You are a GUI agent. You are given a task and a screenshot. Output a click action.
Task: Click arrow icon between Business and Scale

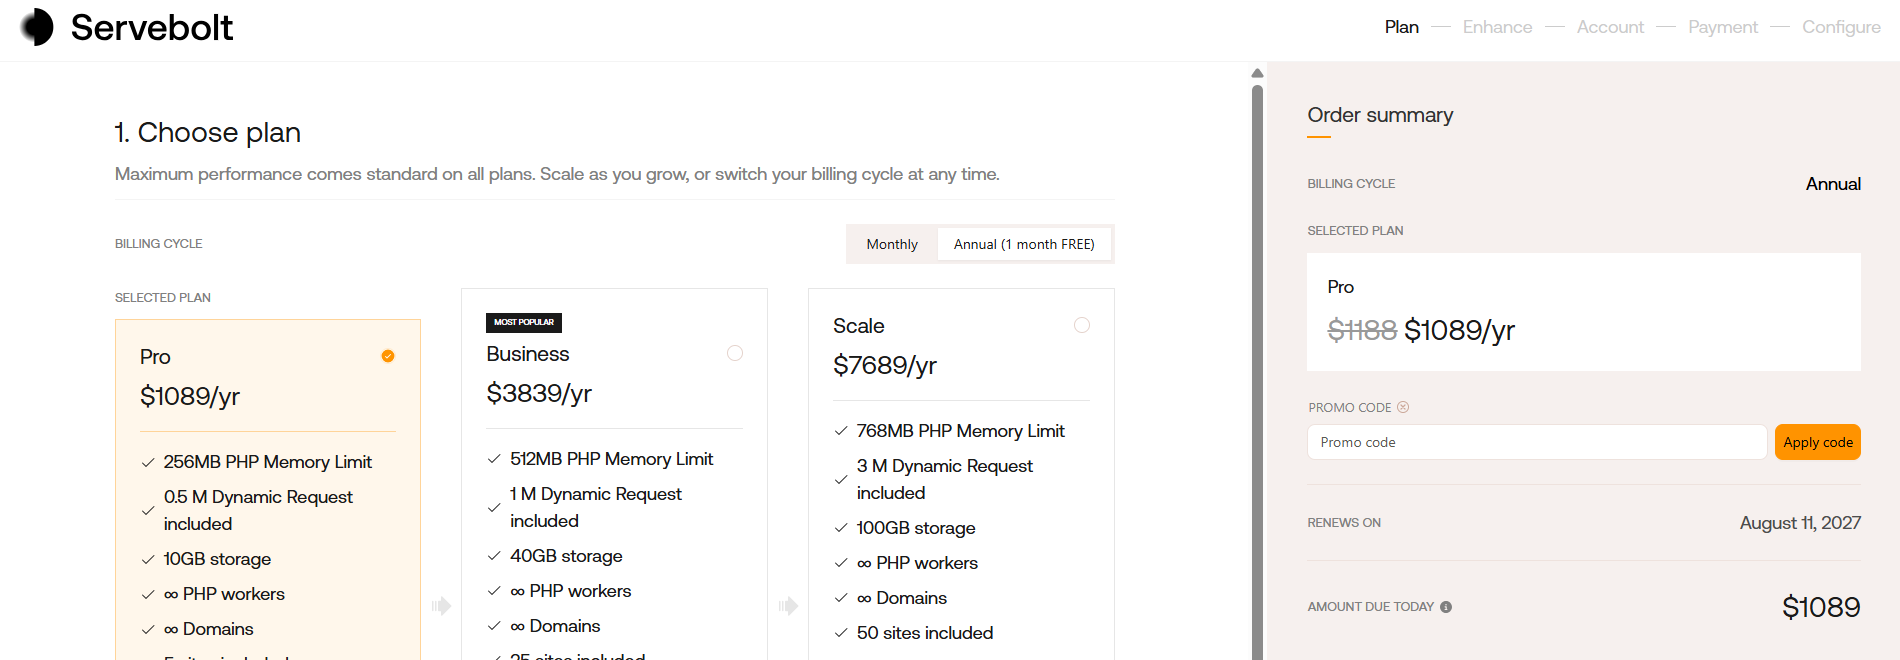pyautogui.click(x=788, y=606)
